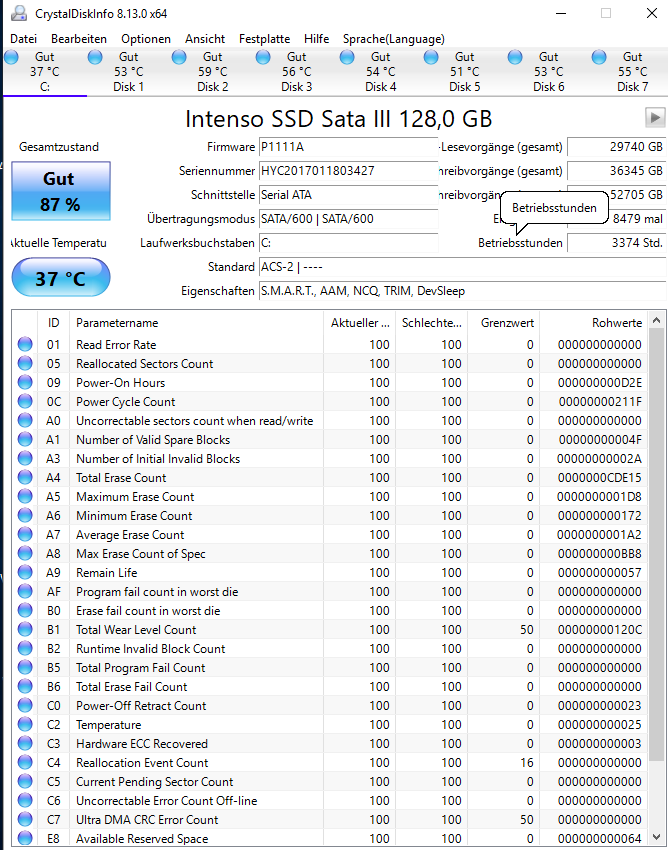Click the status icon for Read Error Rate
The image size is (668, 850).
point(25,344)
